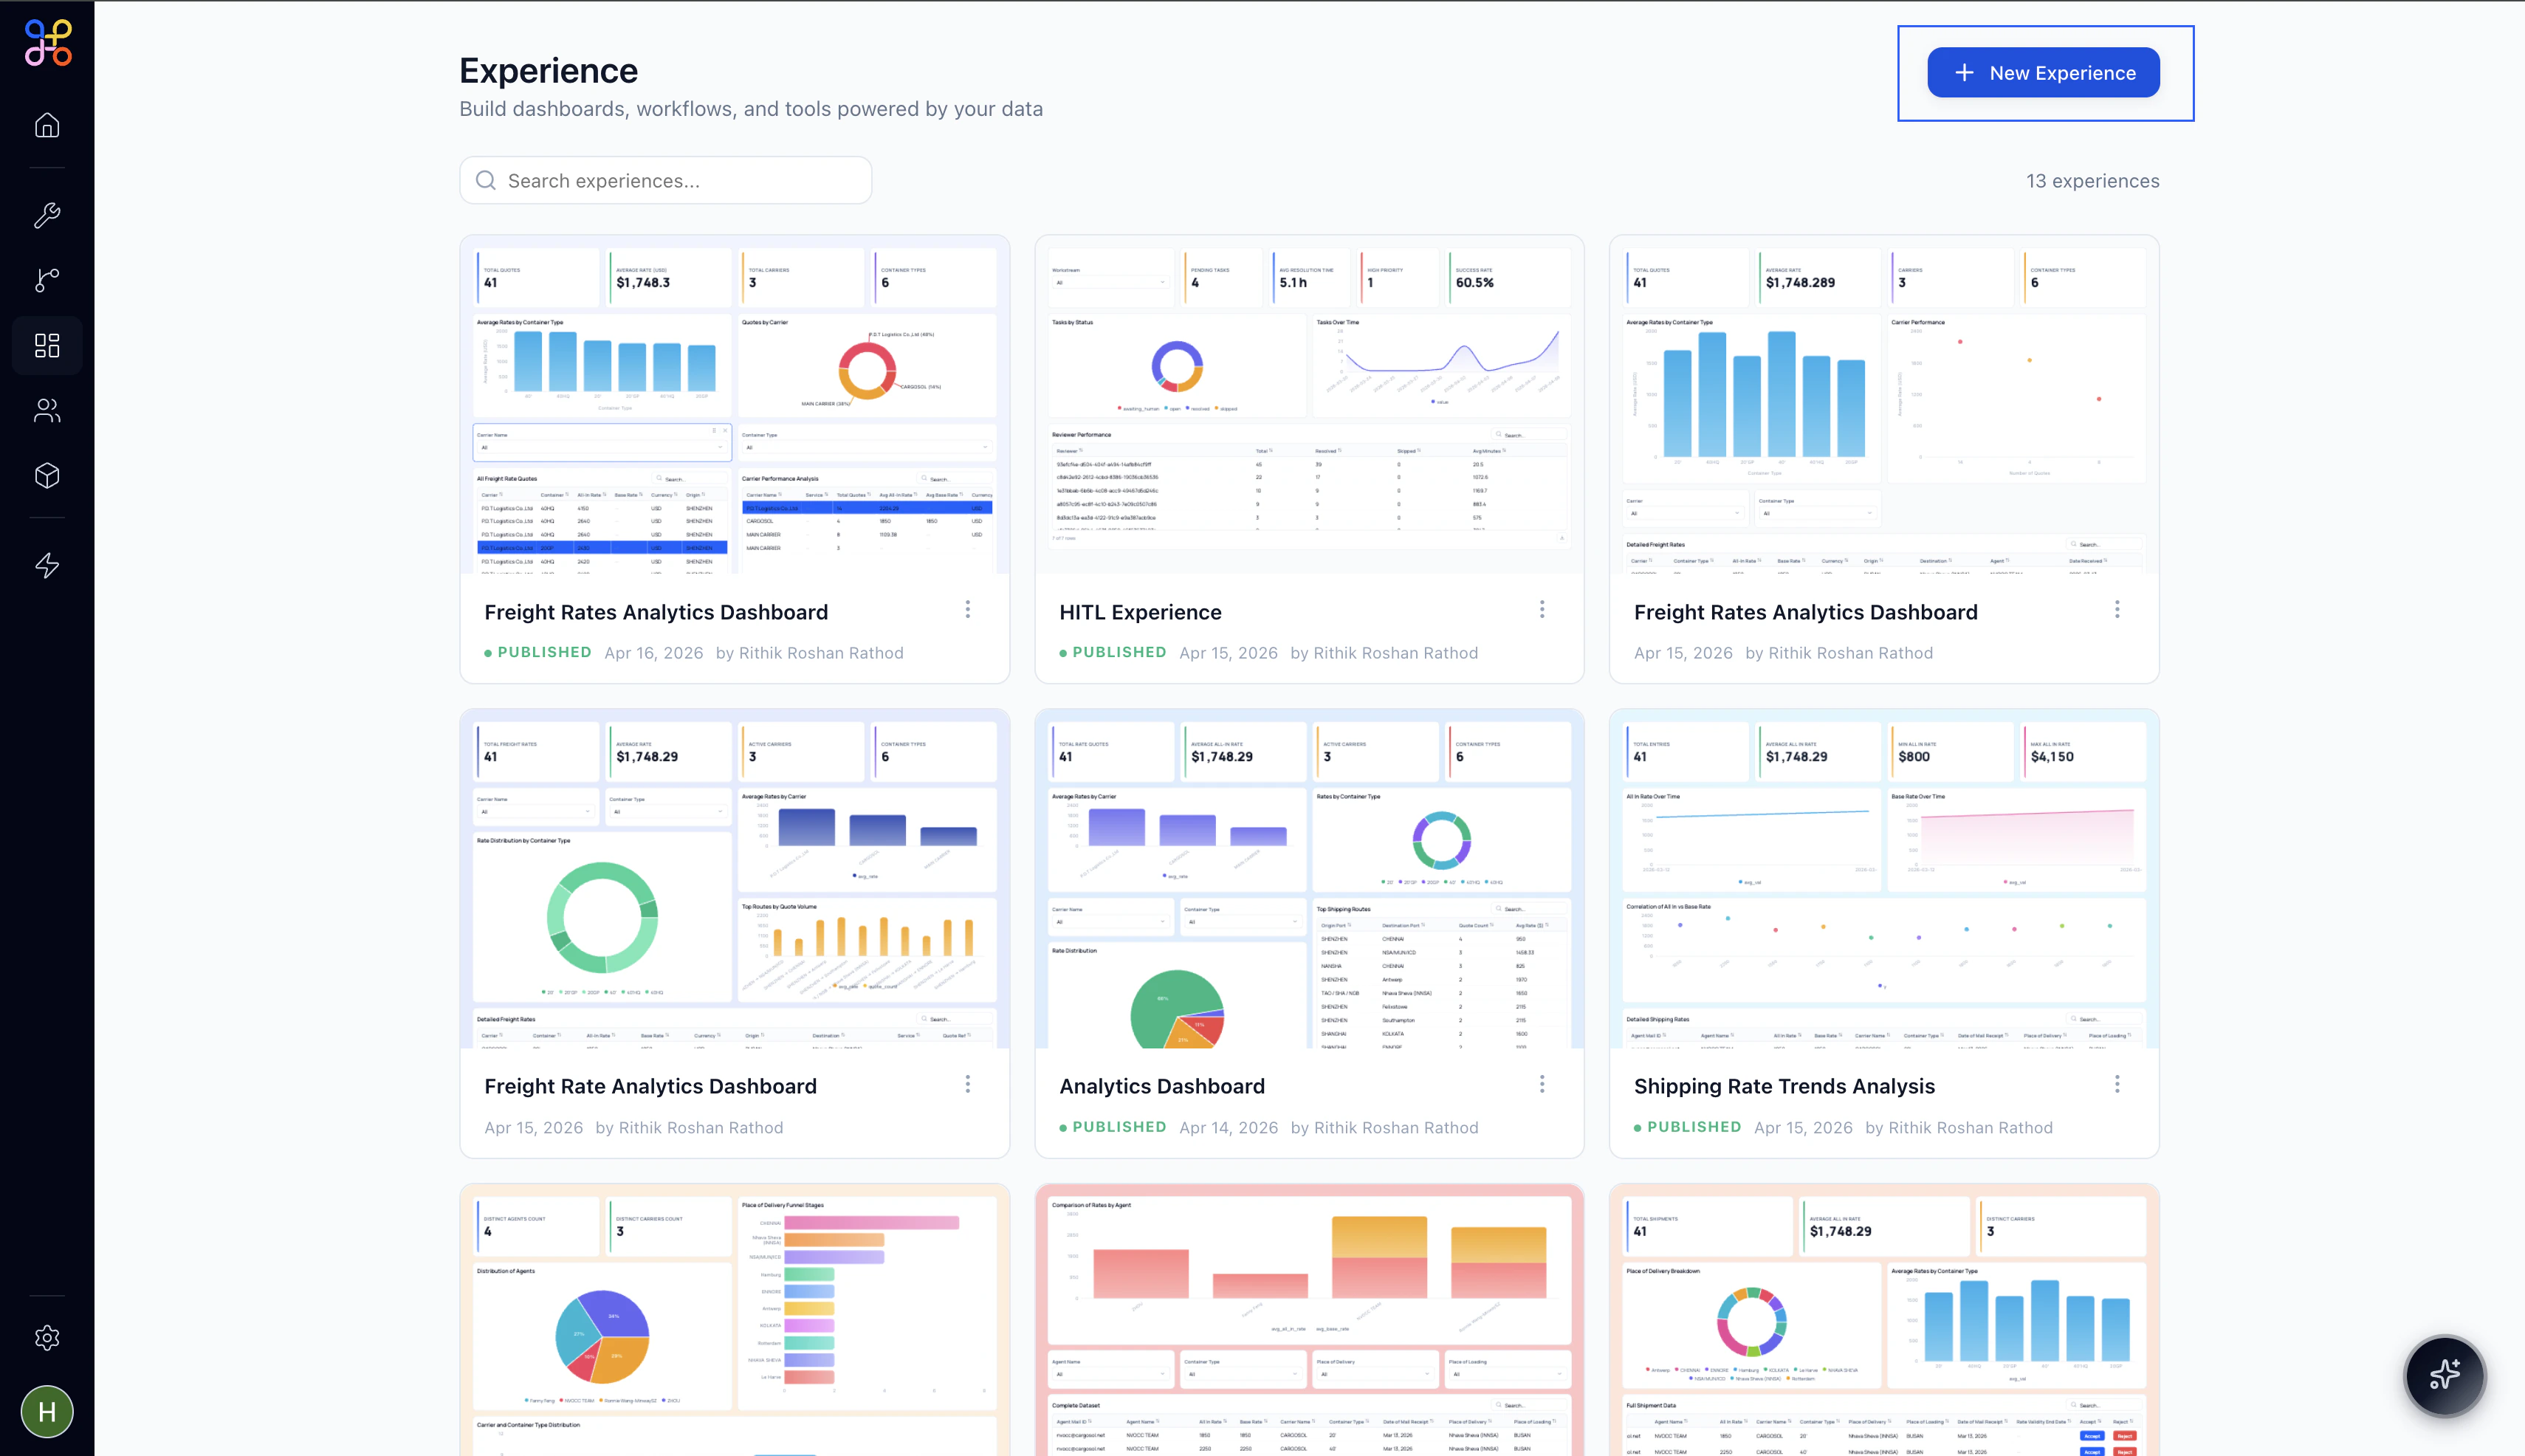This screenshot has height=1456, width=2525.
Task: Open the wrench tools icon in sidebar
Action: pyautogui.click(x=47, y=215)
